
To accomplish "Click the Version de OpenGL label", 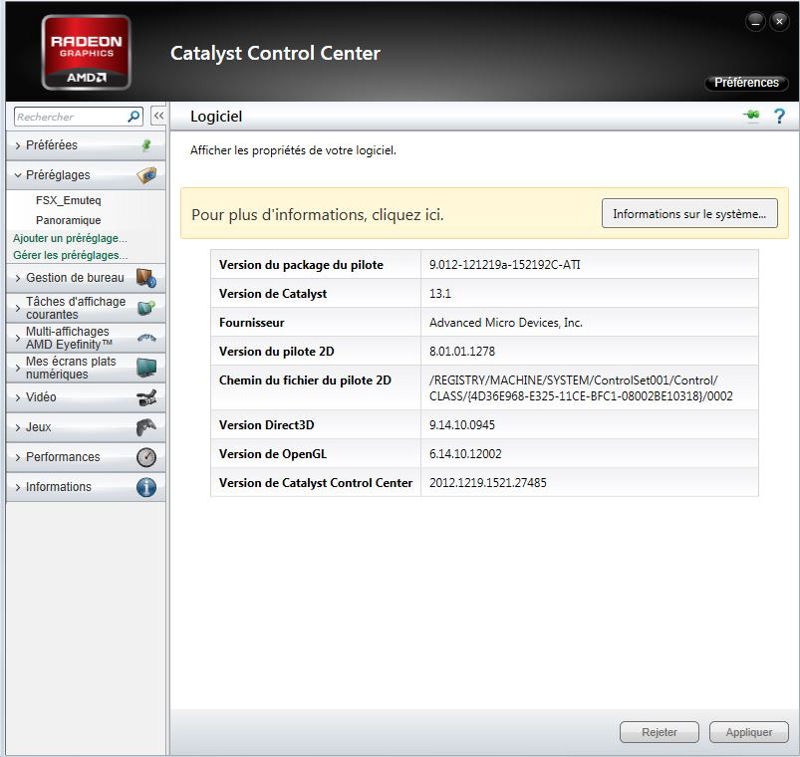I will [272, 454].
